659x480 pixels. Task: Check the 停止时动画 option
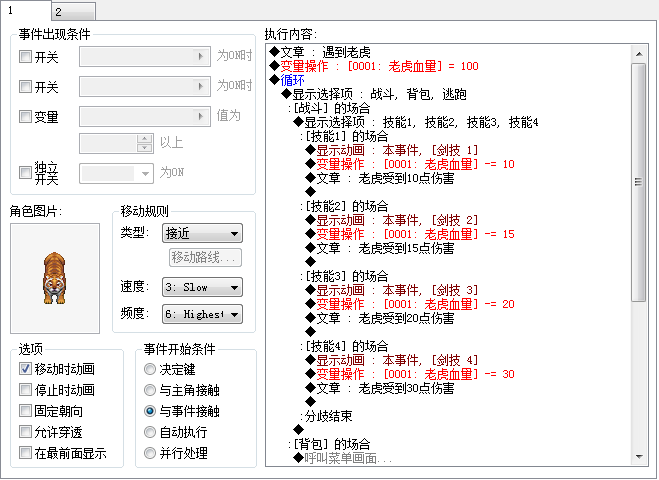coord(25,390)
